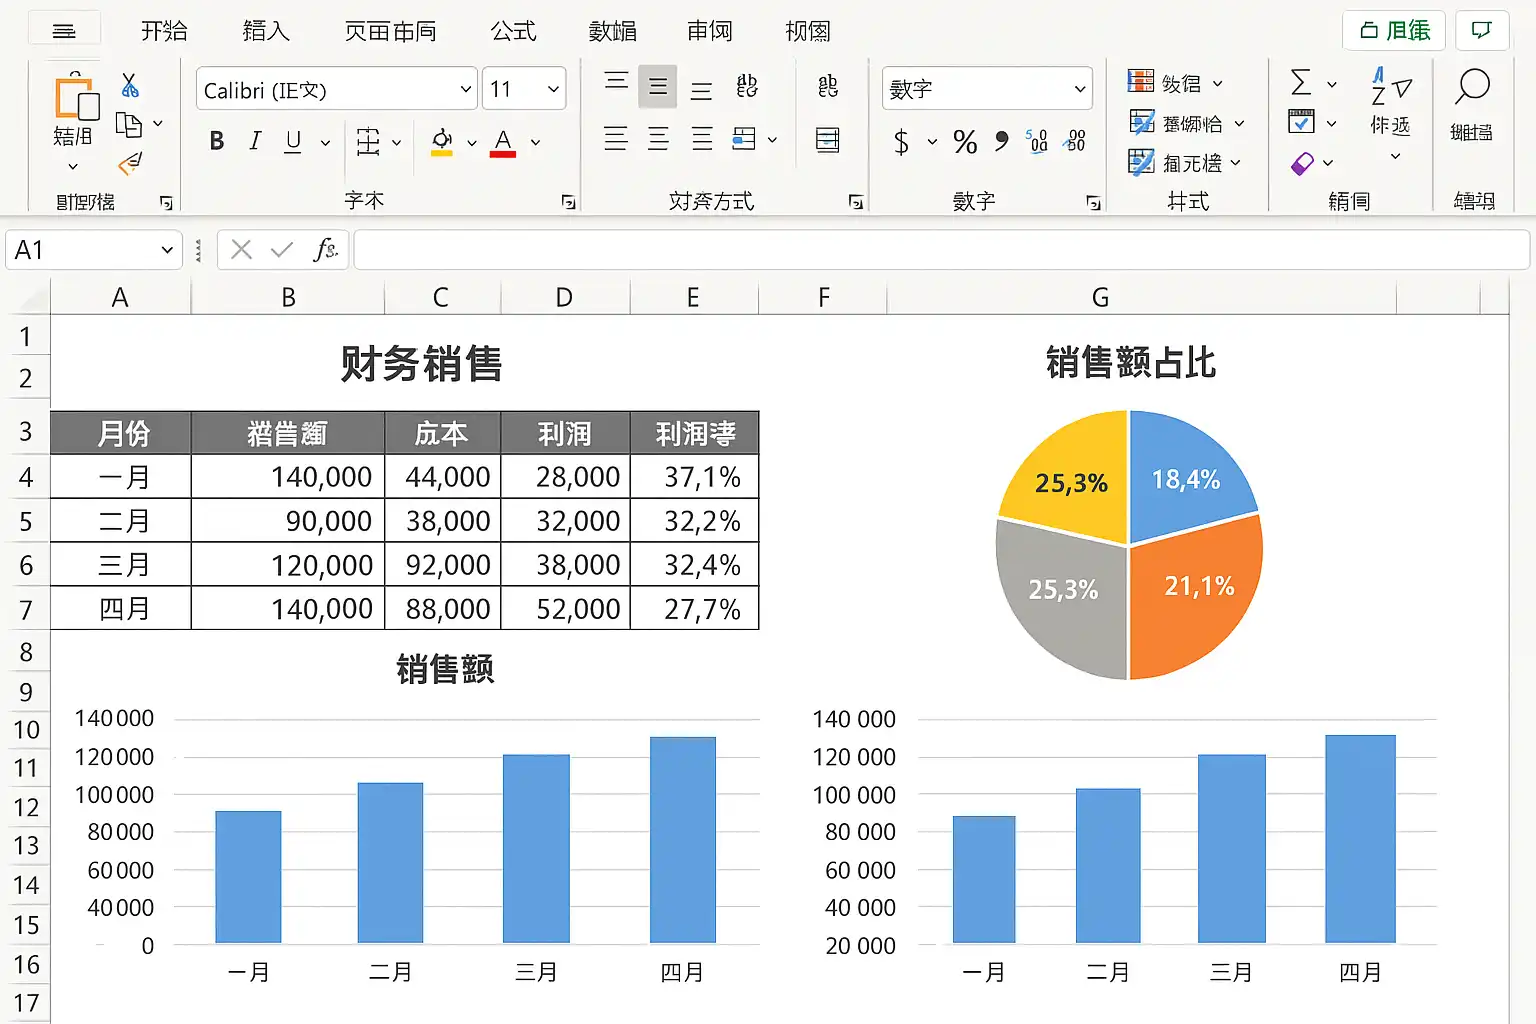
Task: Click the Insert Function fx icon
Action: click(324, 250)
